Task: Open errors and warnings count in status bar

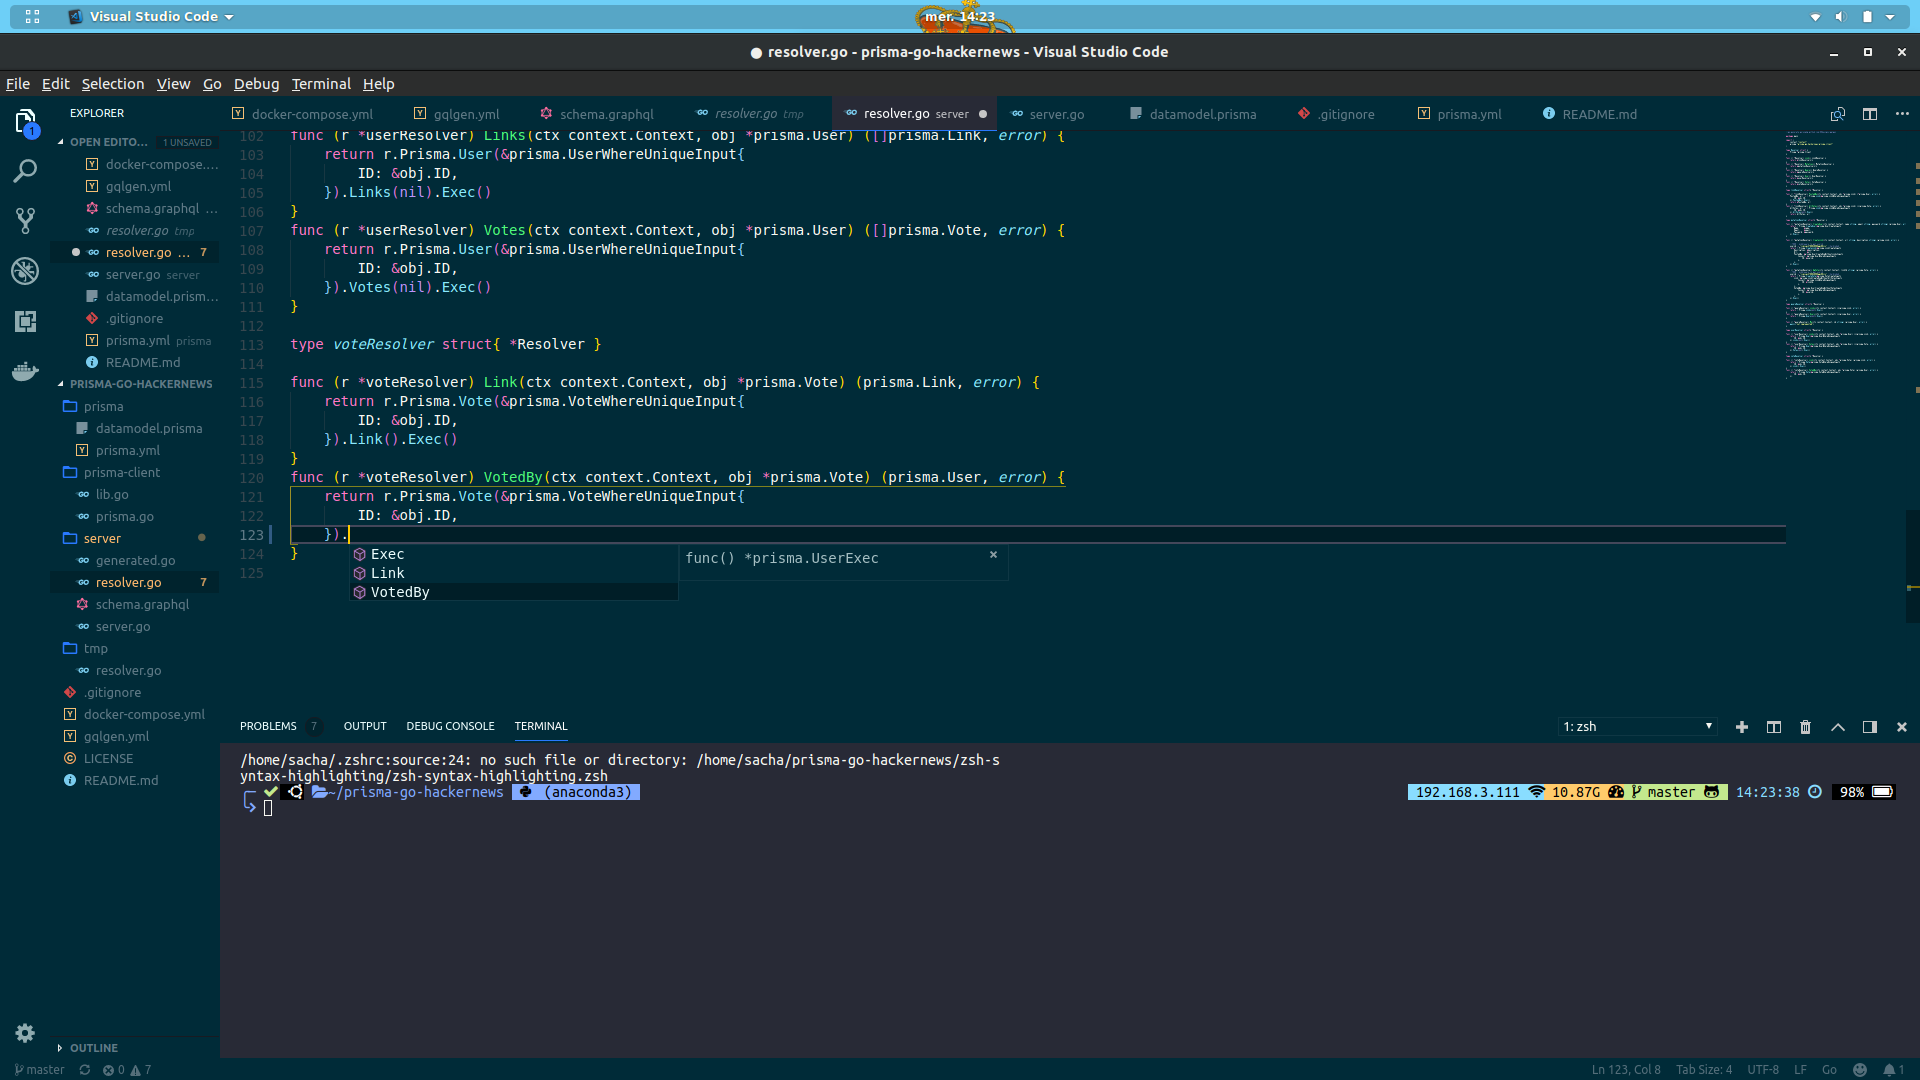Action: (x=127, y=1070)
